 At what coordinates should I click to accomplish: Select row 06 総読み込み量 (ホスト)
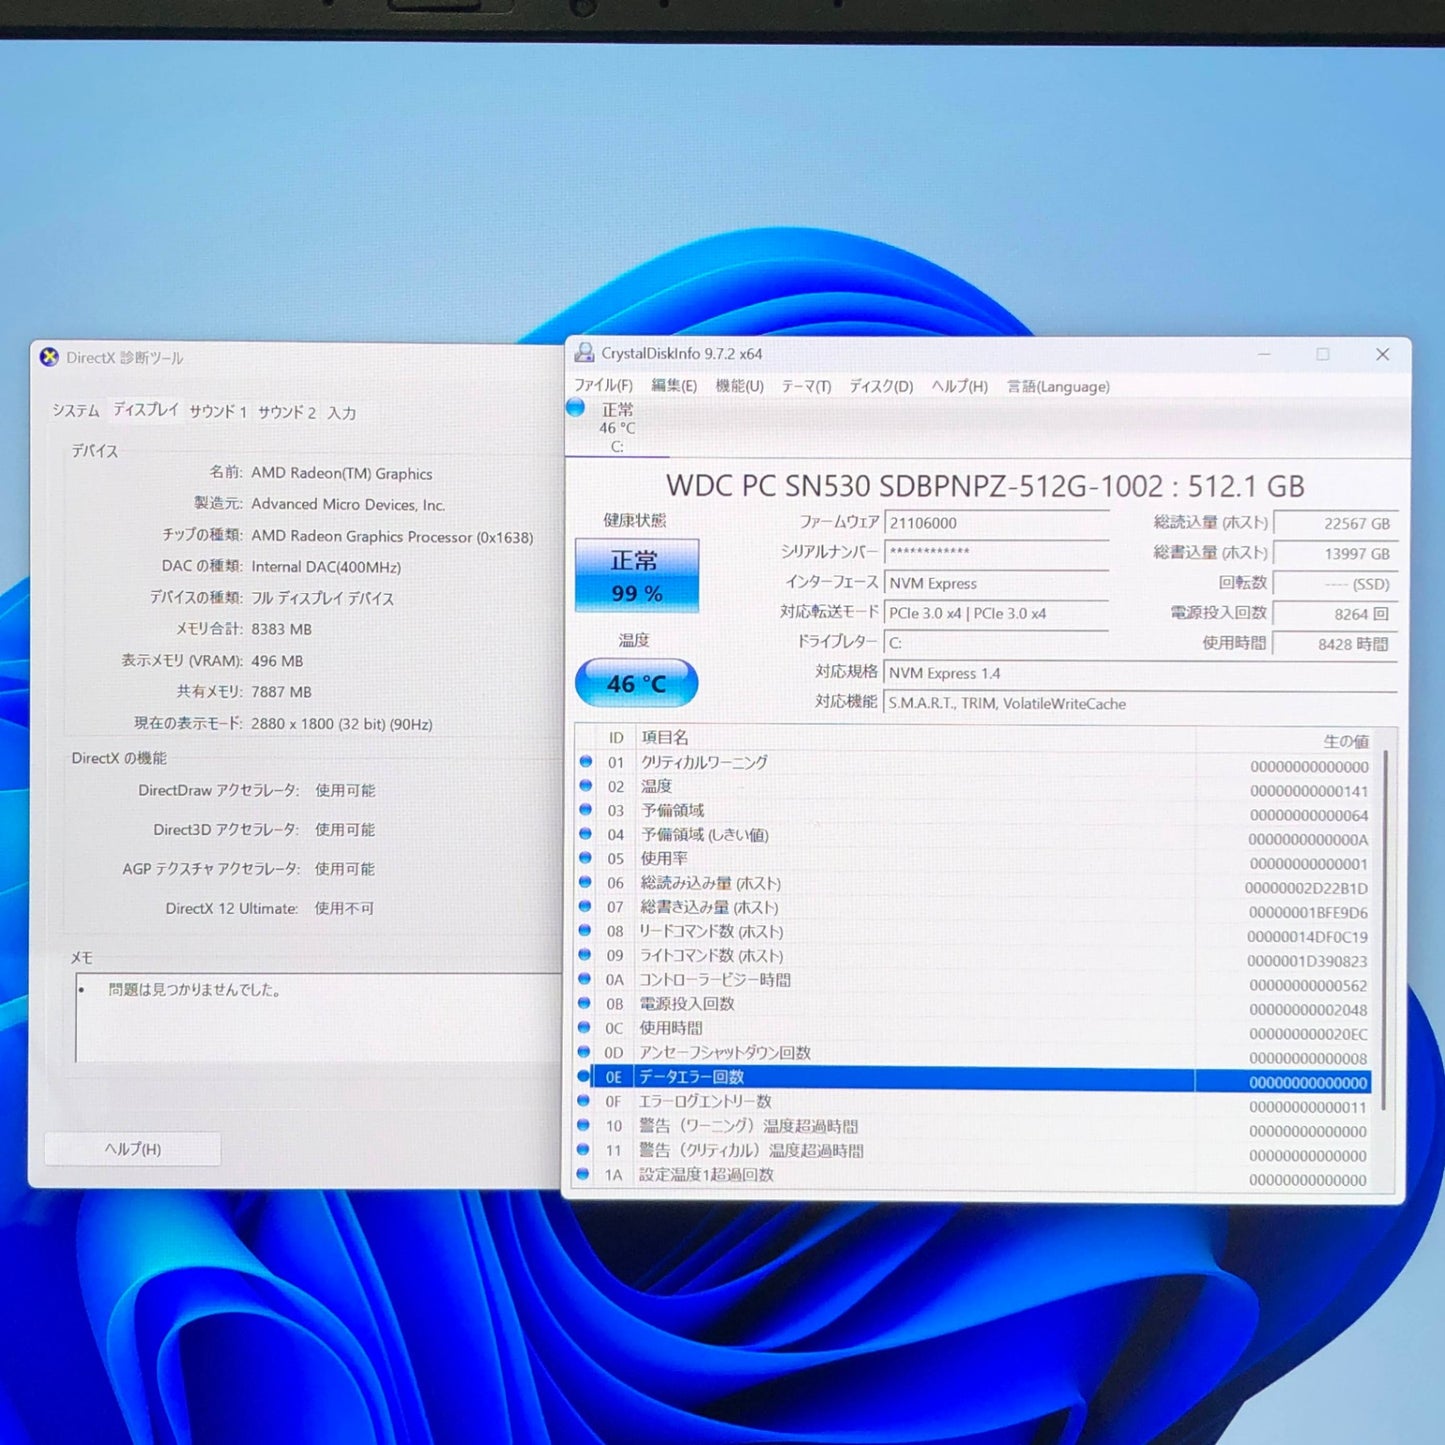click(974, 884)
